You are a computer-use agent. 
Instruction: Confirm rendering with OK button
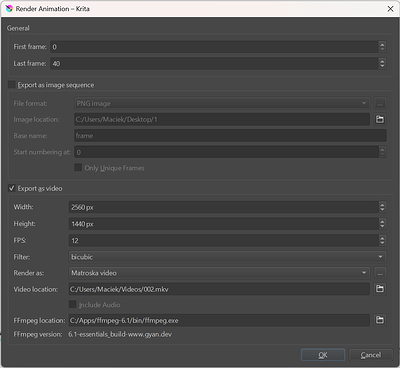click(x=323, y=355)
